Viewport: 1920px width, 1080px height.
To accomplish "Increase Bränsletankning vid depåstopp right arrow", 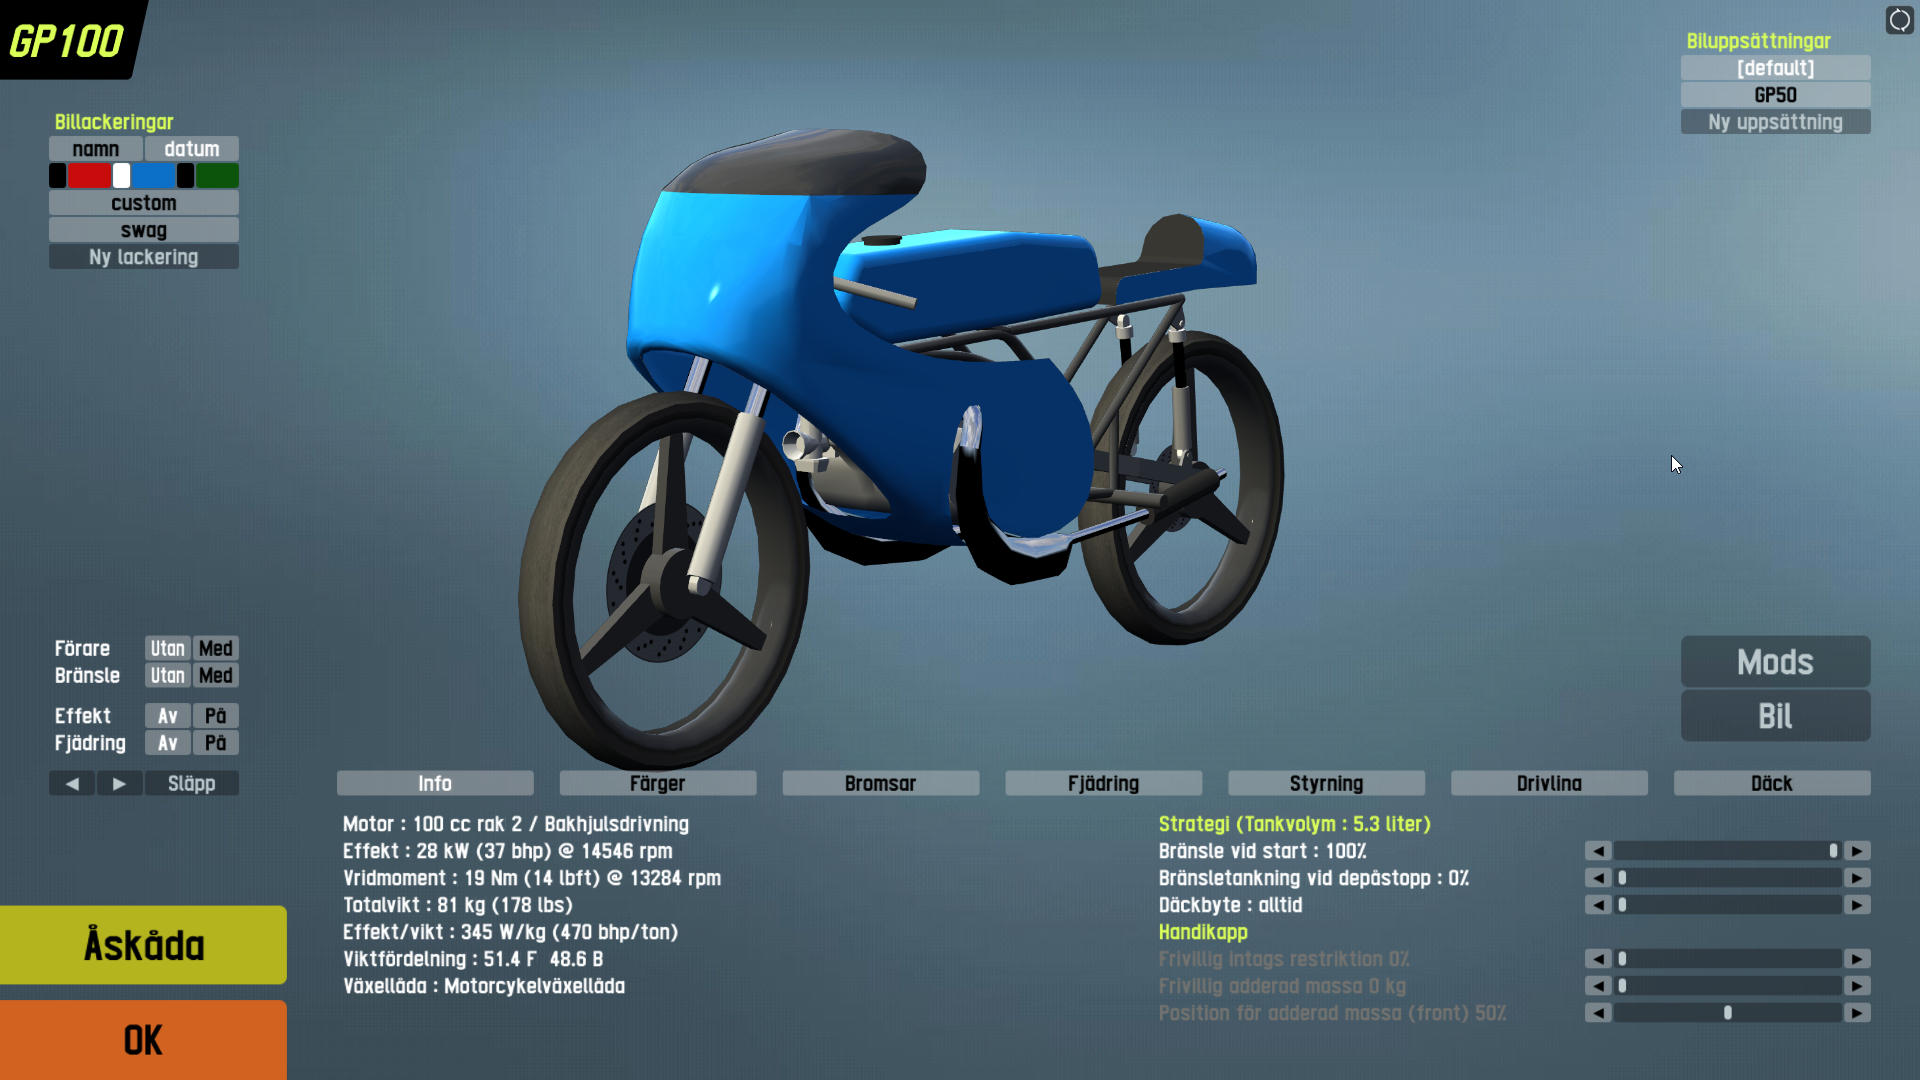I will pyautogui.click(x=1857, y=878).
